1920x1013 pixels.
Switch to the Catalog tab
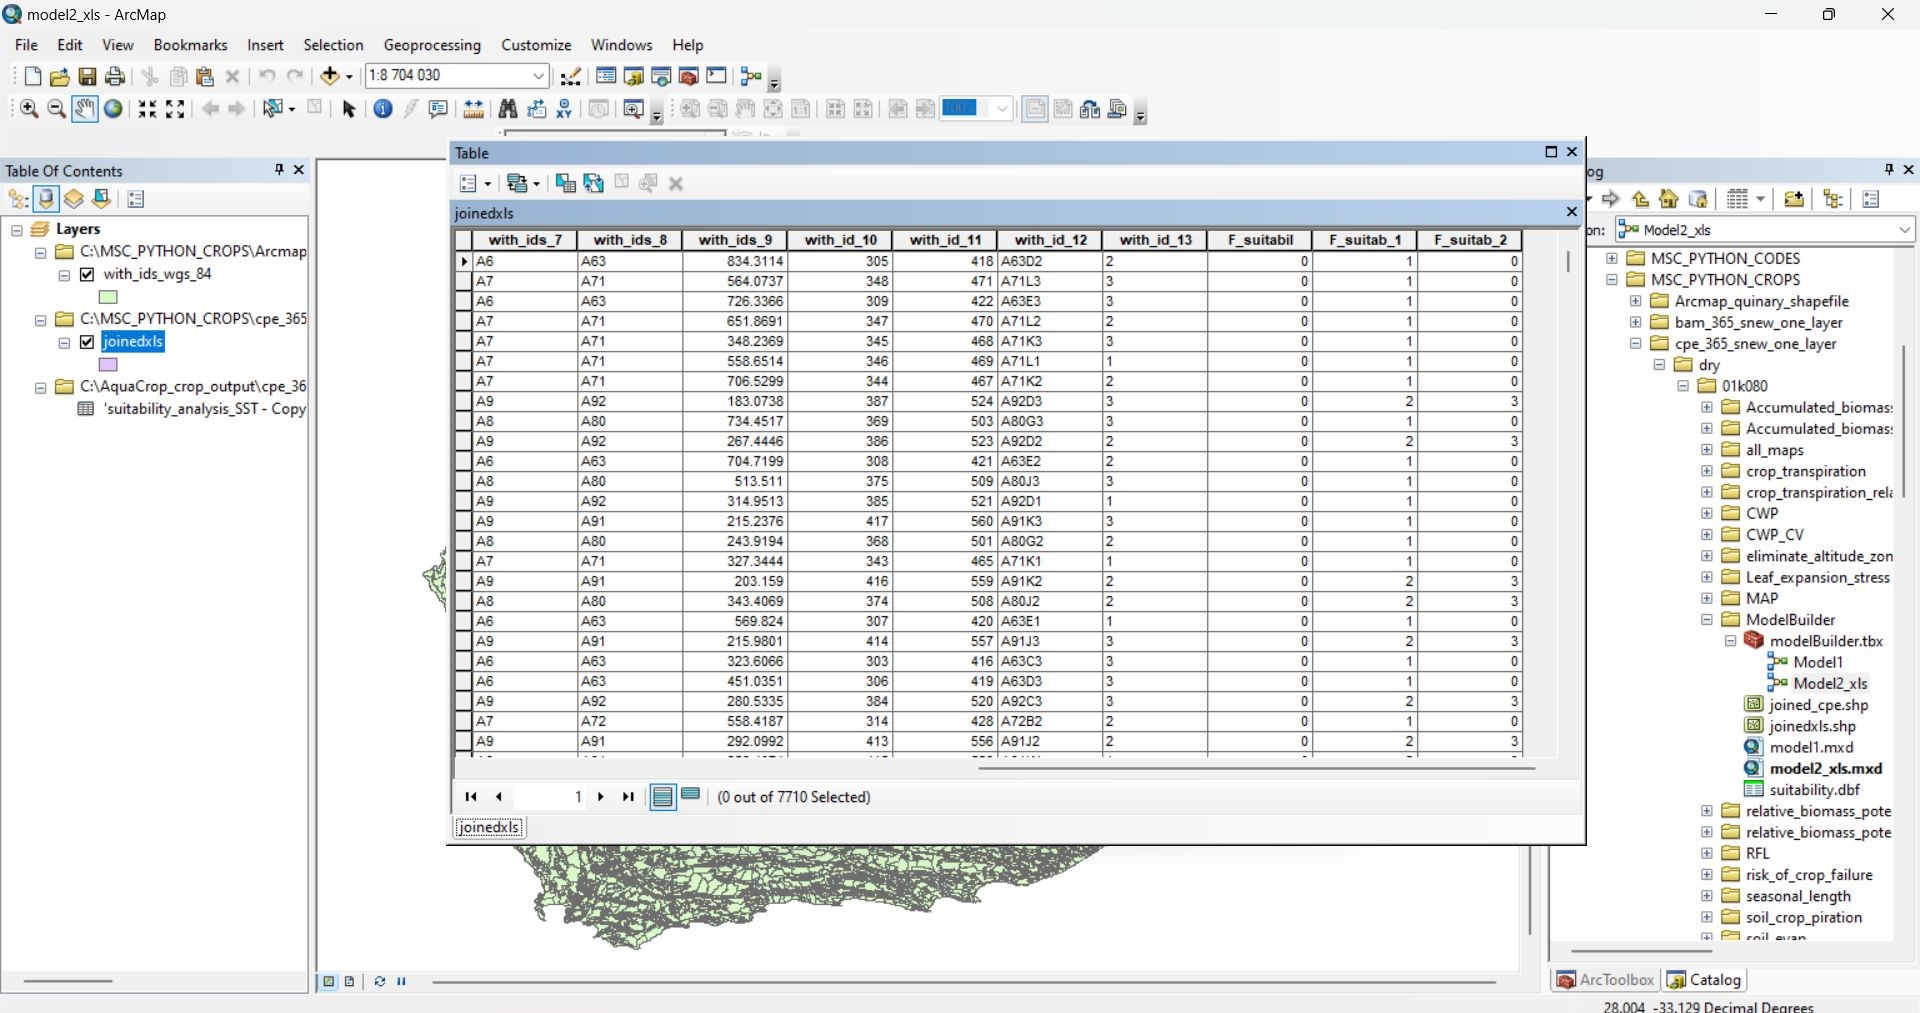click(x=1705, y=980)
